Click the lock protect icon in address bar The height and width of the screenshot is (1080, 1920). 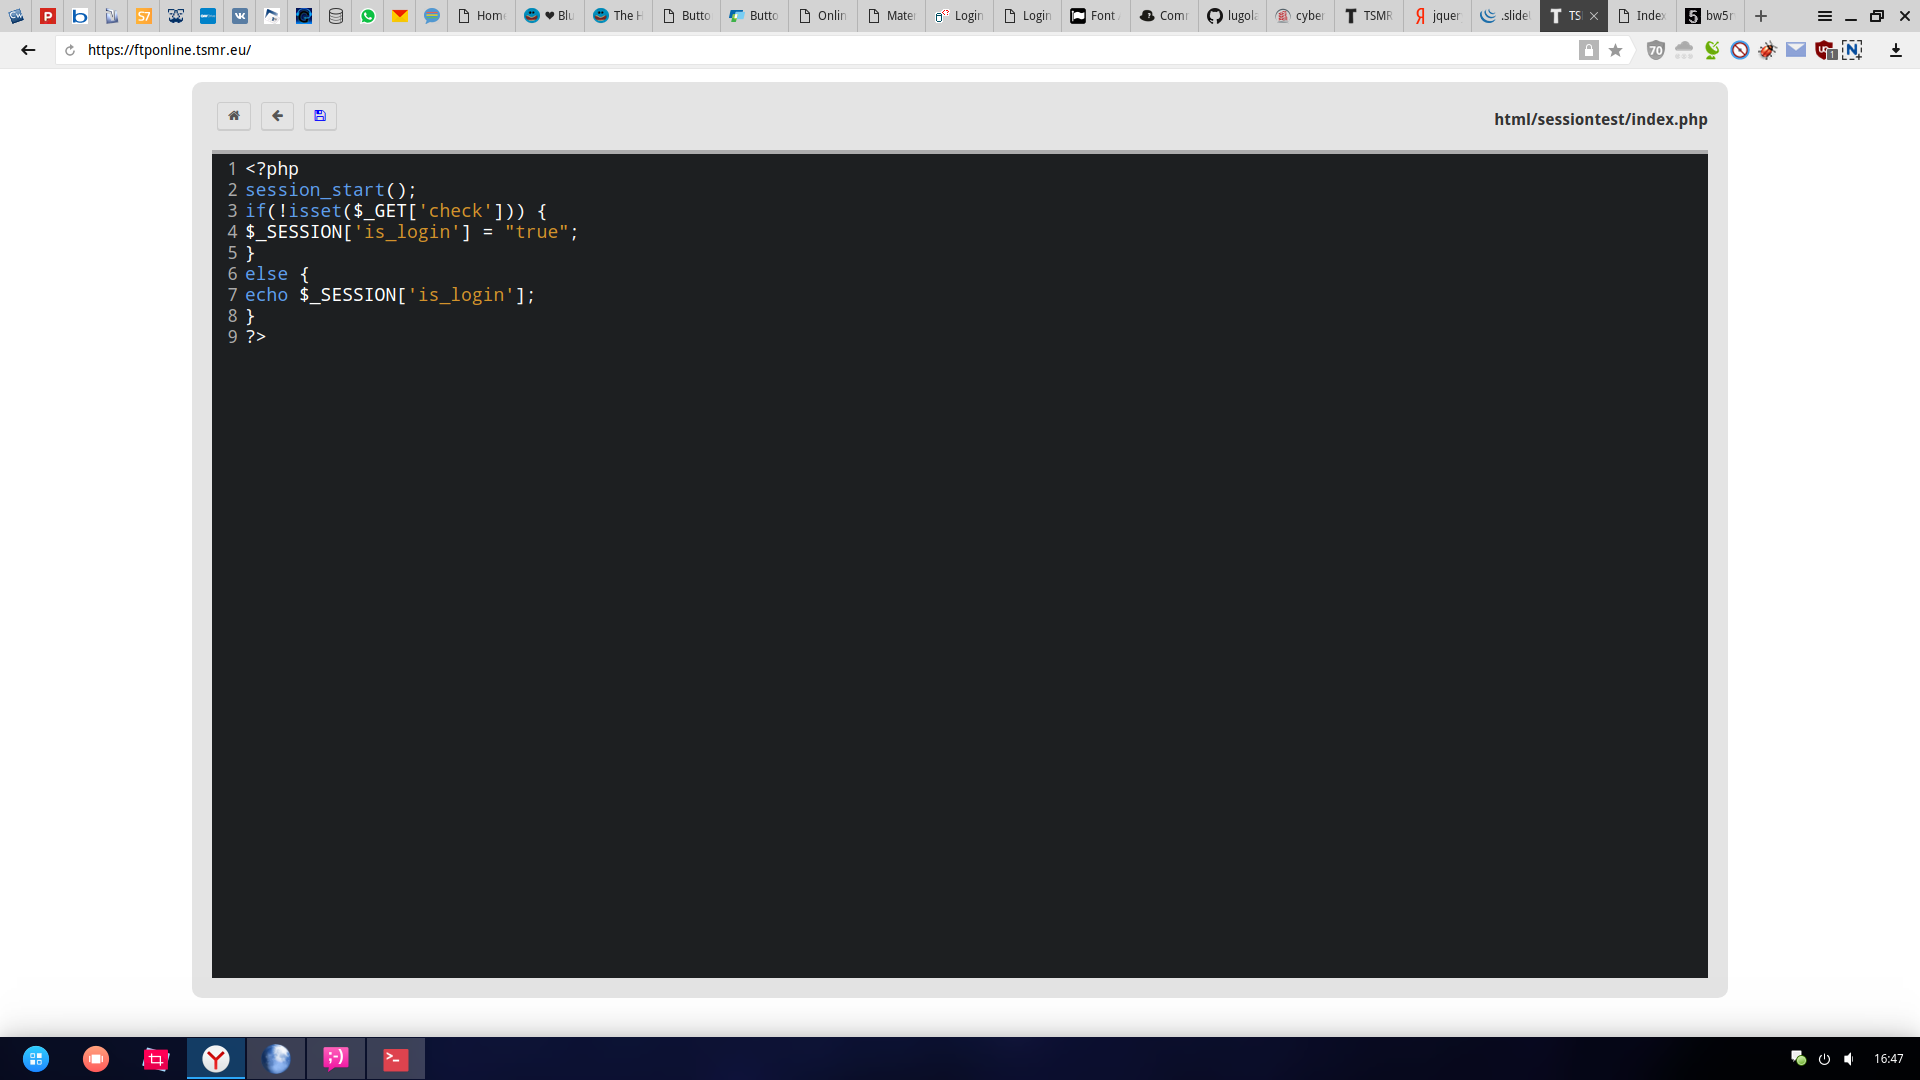coord(1588,50)
